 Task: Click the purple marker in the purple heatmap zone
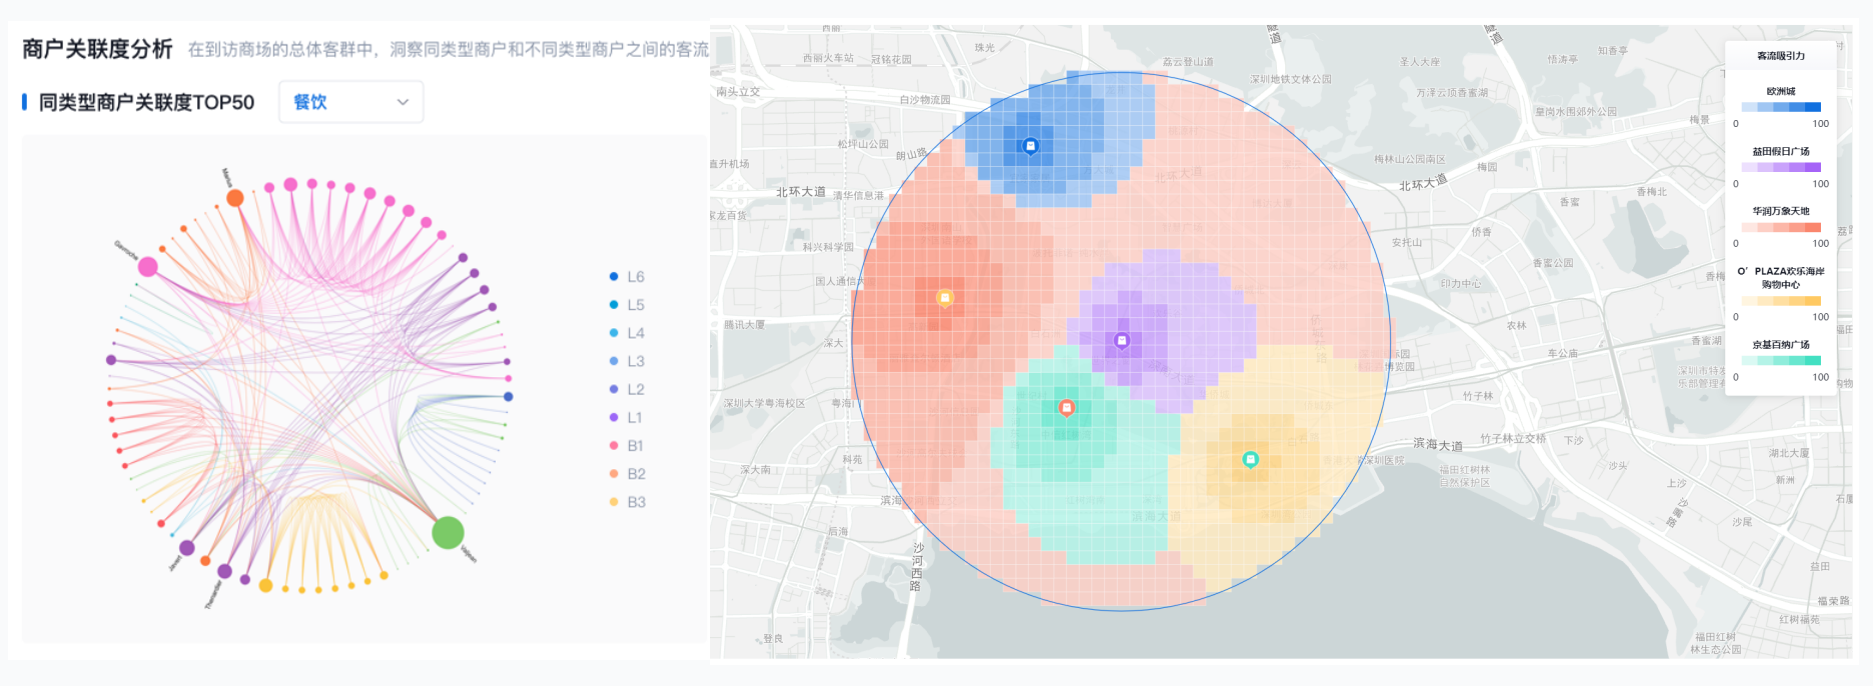click(x=1122, y=341)
